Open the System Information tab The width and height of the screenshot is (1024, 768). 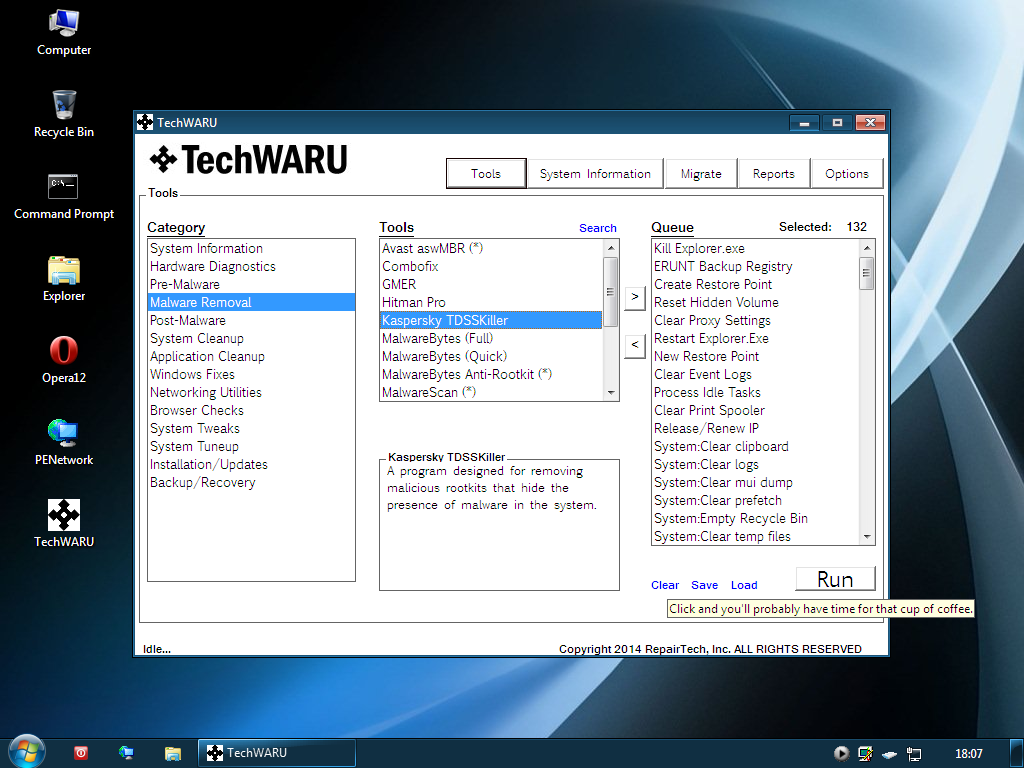click(x=595, y=174)
